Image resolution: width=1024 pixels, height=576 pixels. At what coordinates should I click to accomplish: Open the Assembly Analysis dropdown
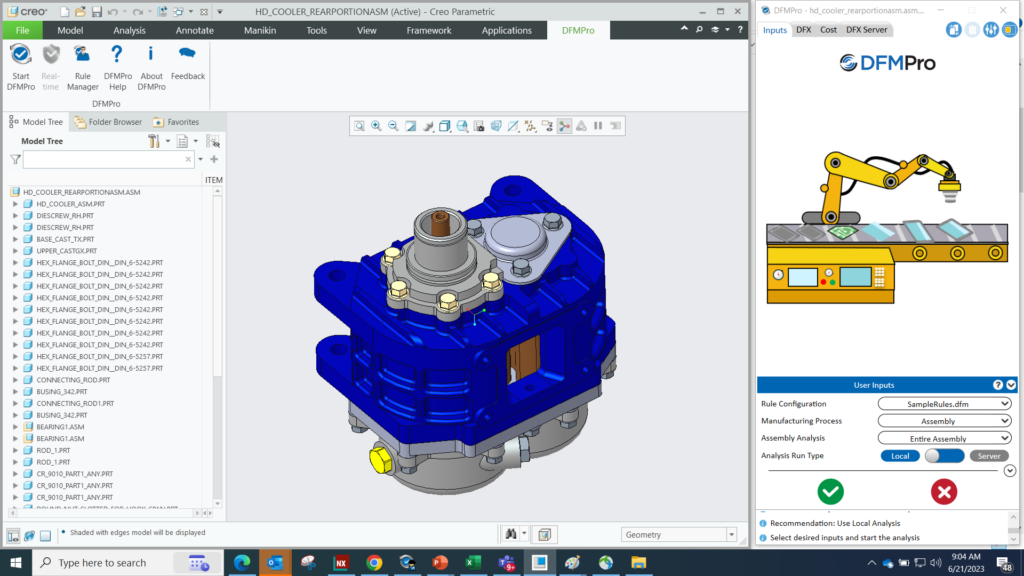(944, 438)
